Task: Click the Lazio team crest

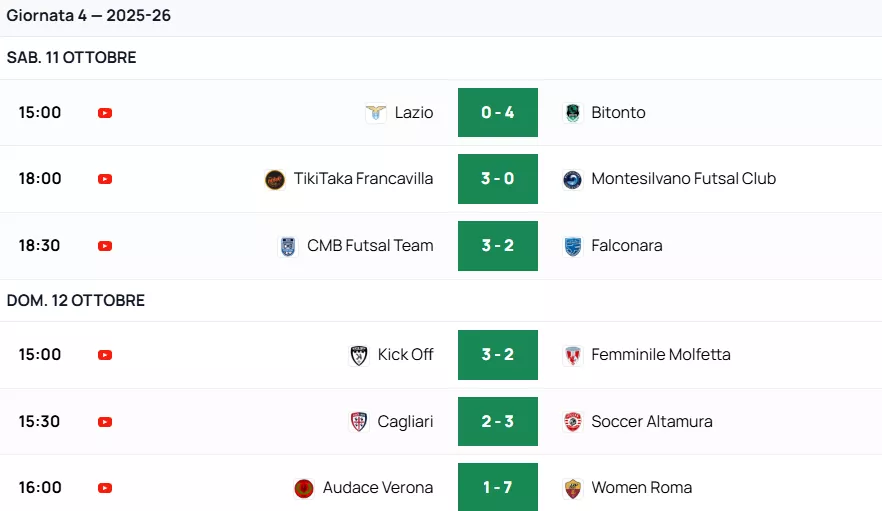Action: 375,113
